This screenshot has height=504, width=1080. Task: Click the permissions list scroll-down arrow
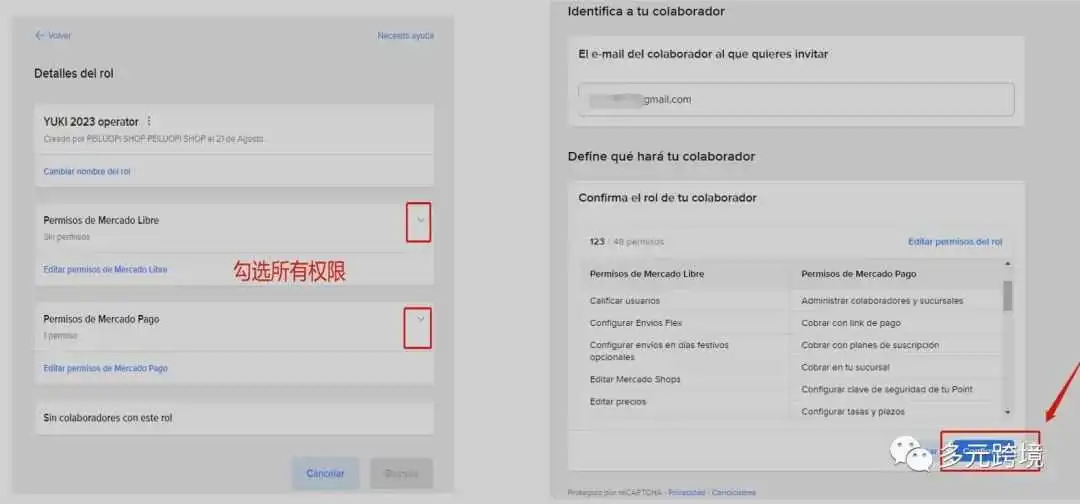click(1008, 412)
